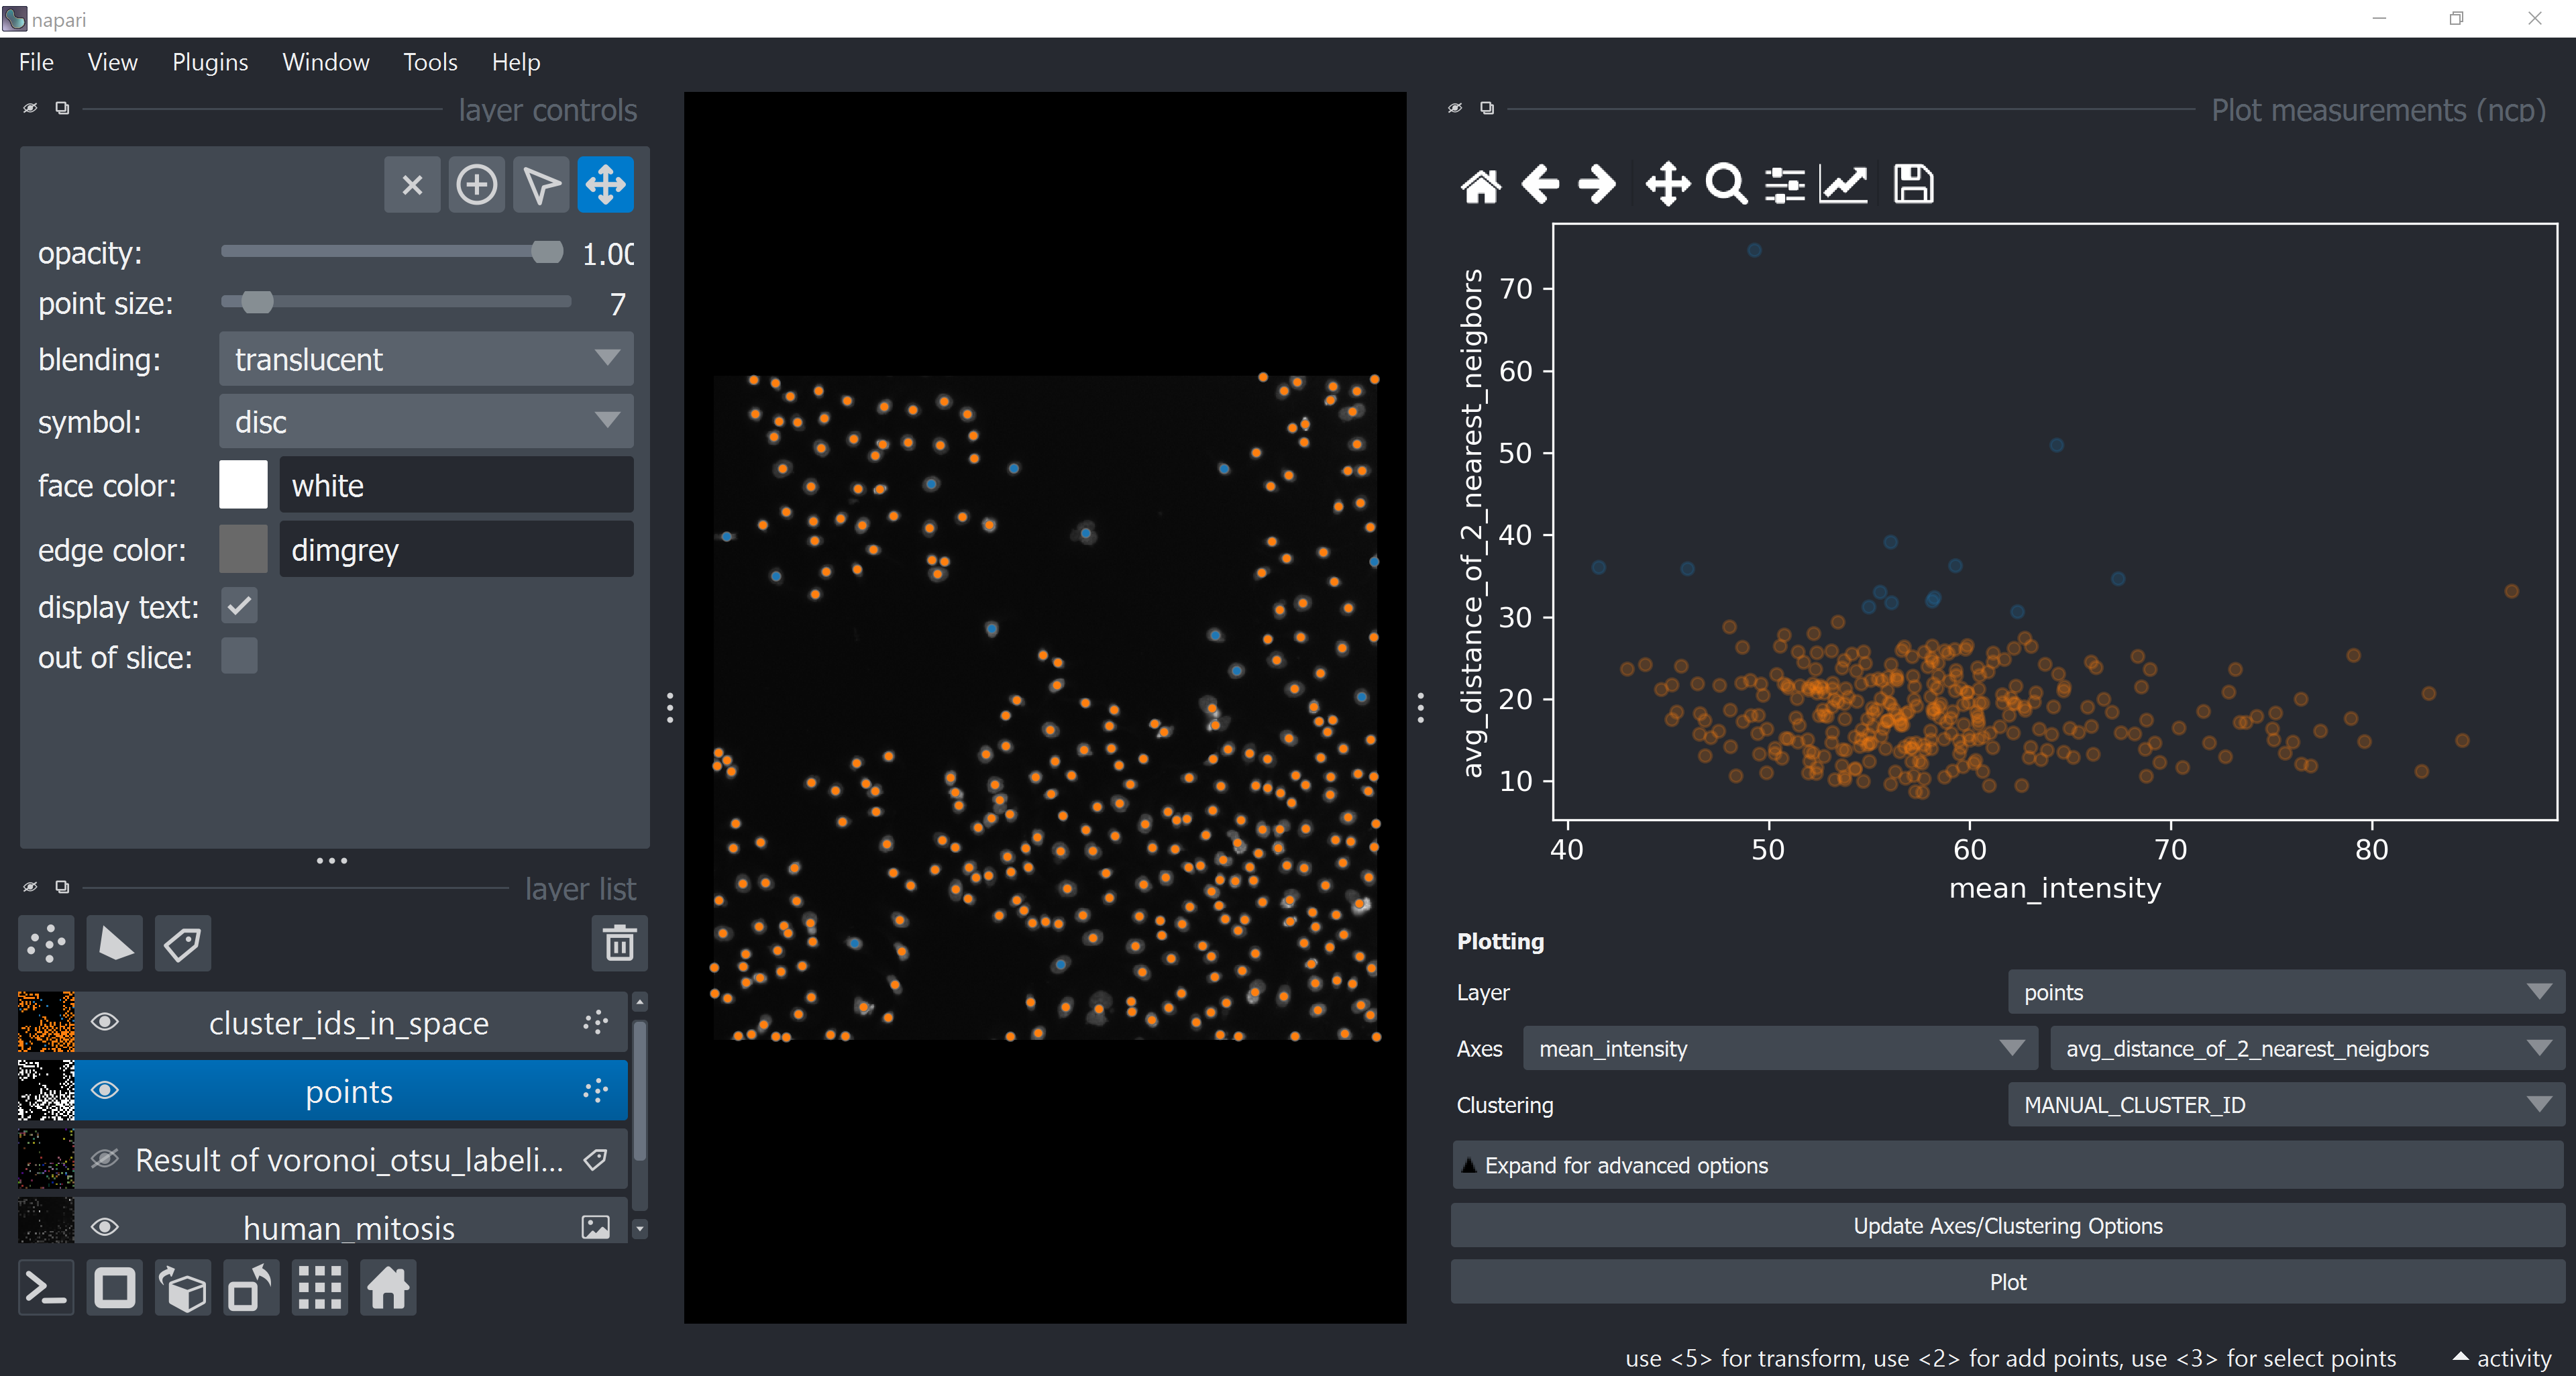Activate the select points arrow tool
2576x1376 pixels.
(x=541, y=185)
